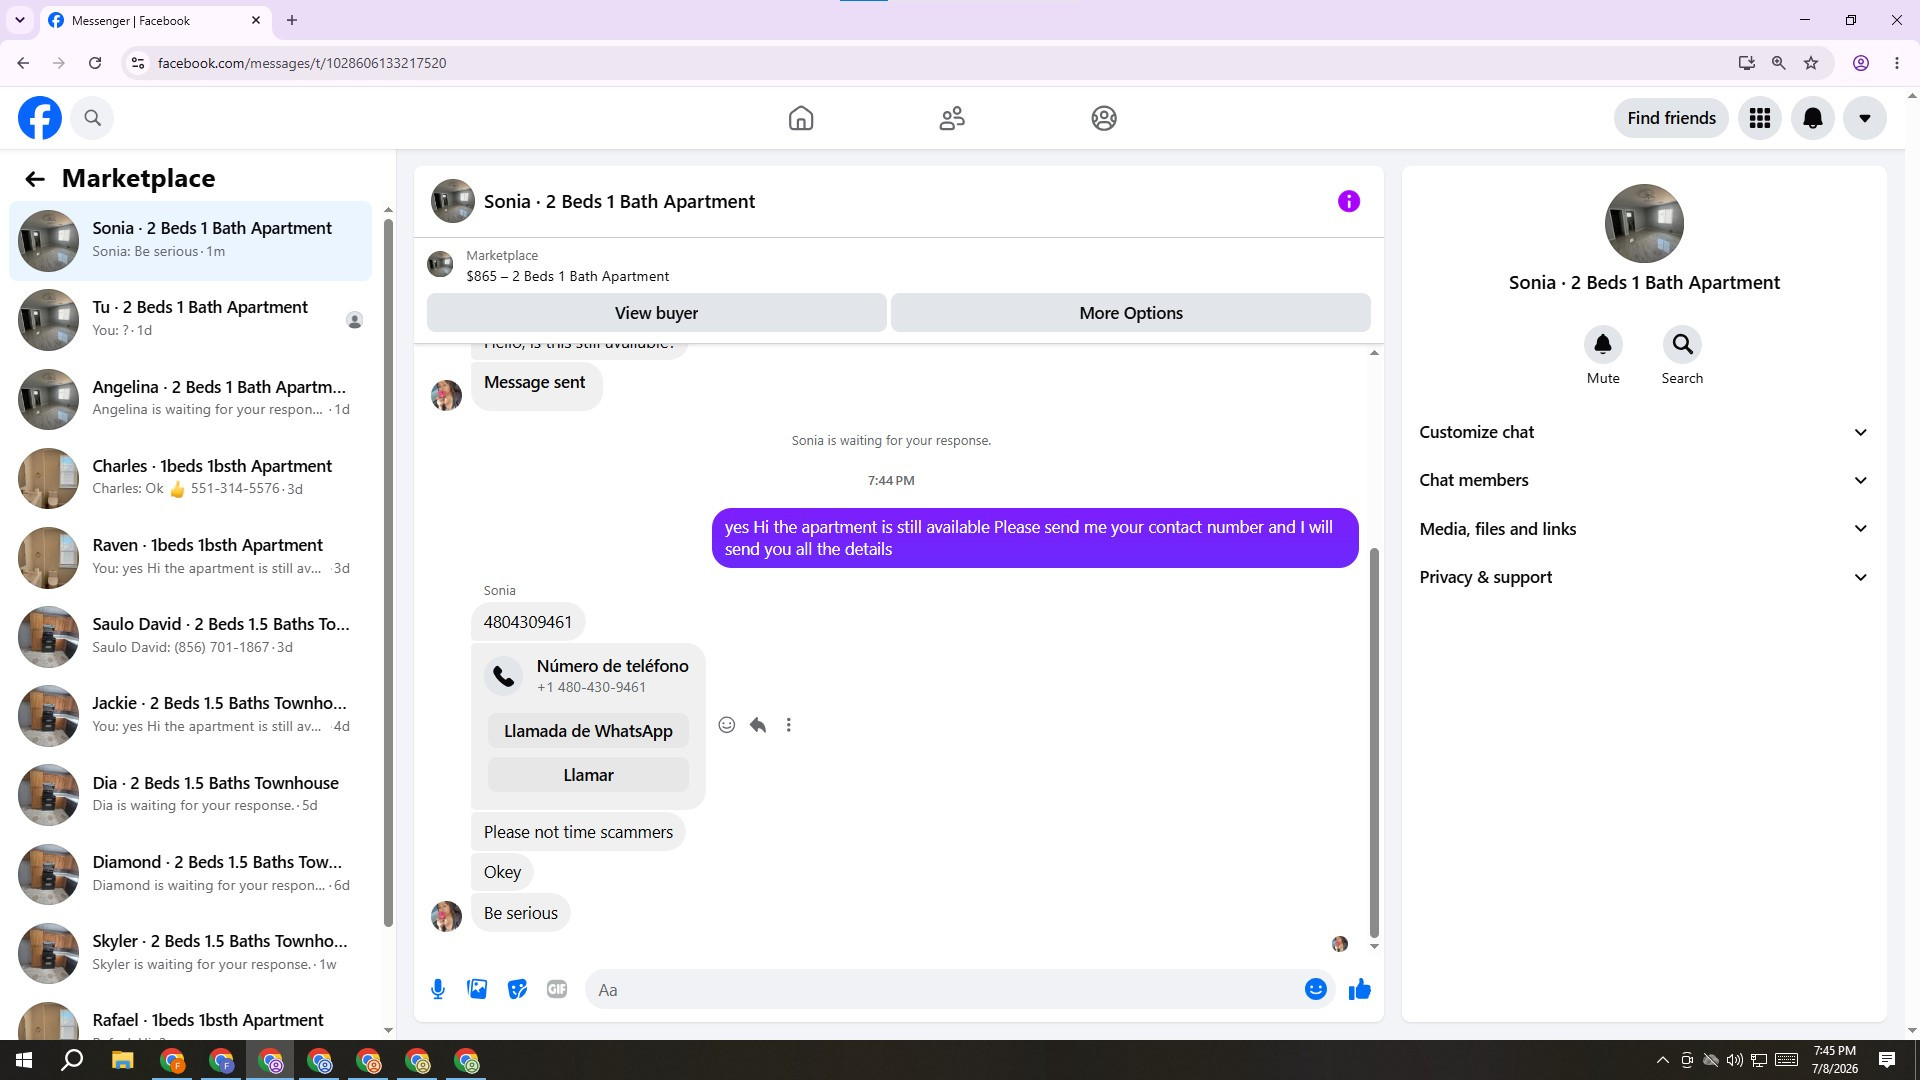
Task: Open more message options dots
Action: coord(789,725)
